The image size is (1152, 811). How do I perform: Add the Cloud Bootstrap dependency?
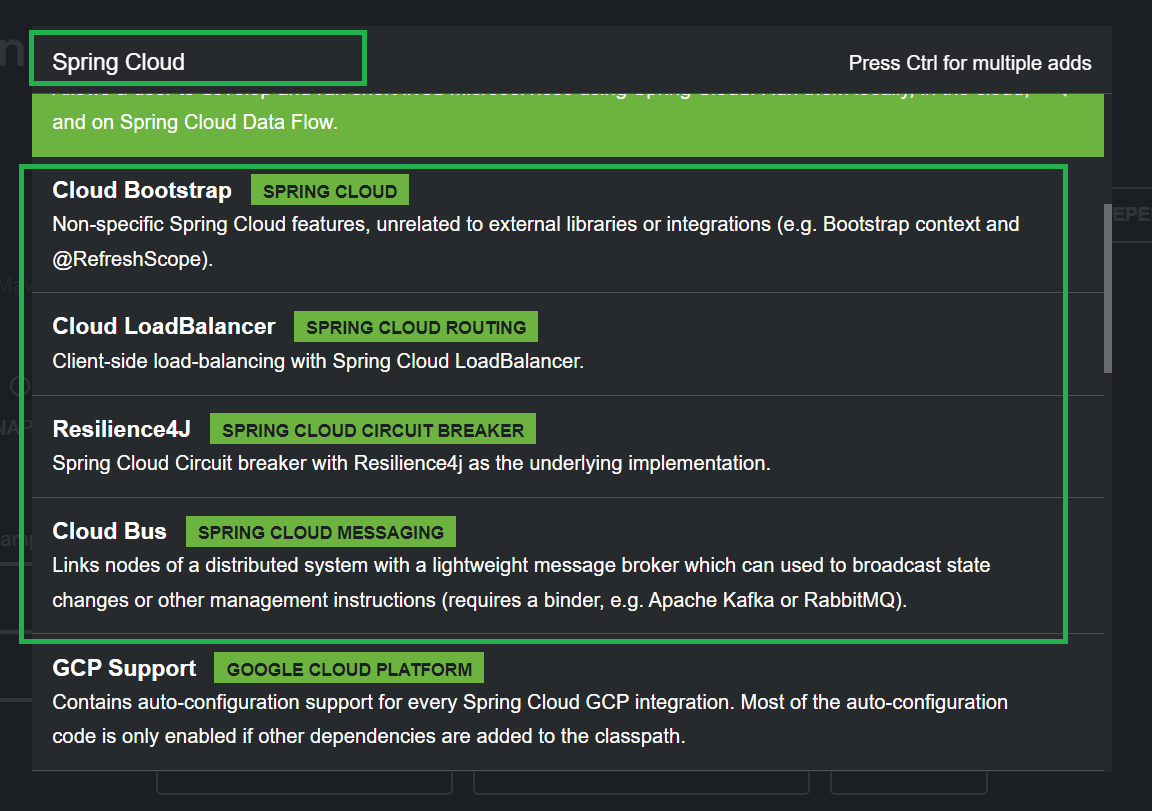[x=142, y=191]
